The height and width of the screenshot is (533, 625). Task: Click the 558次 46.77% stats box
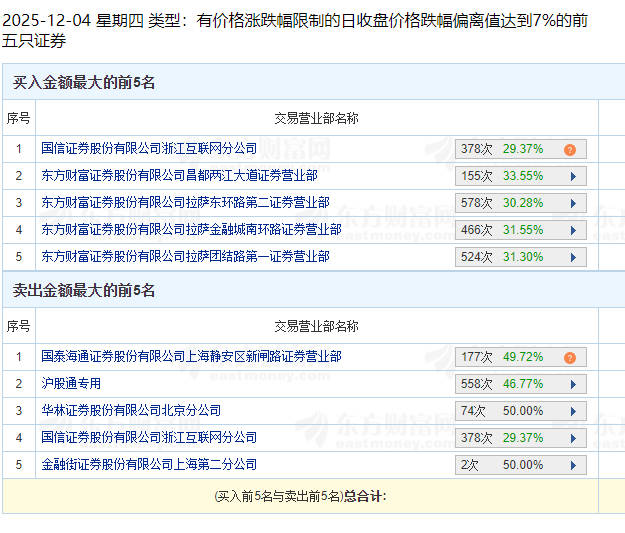click(521, 384)
